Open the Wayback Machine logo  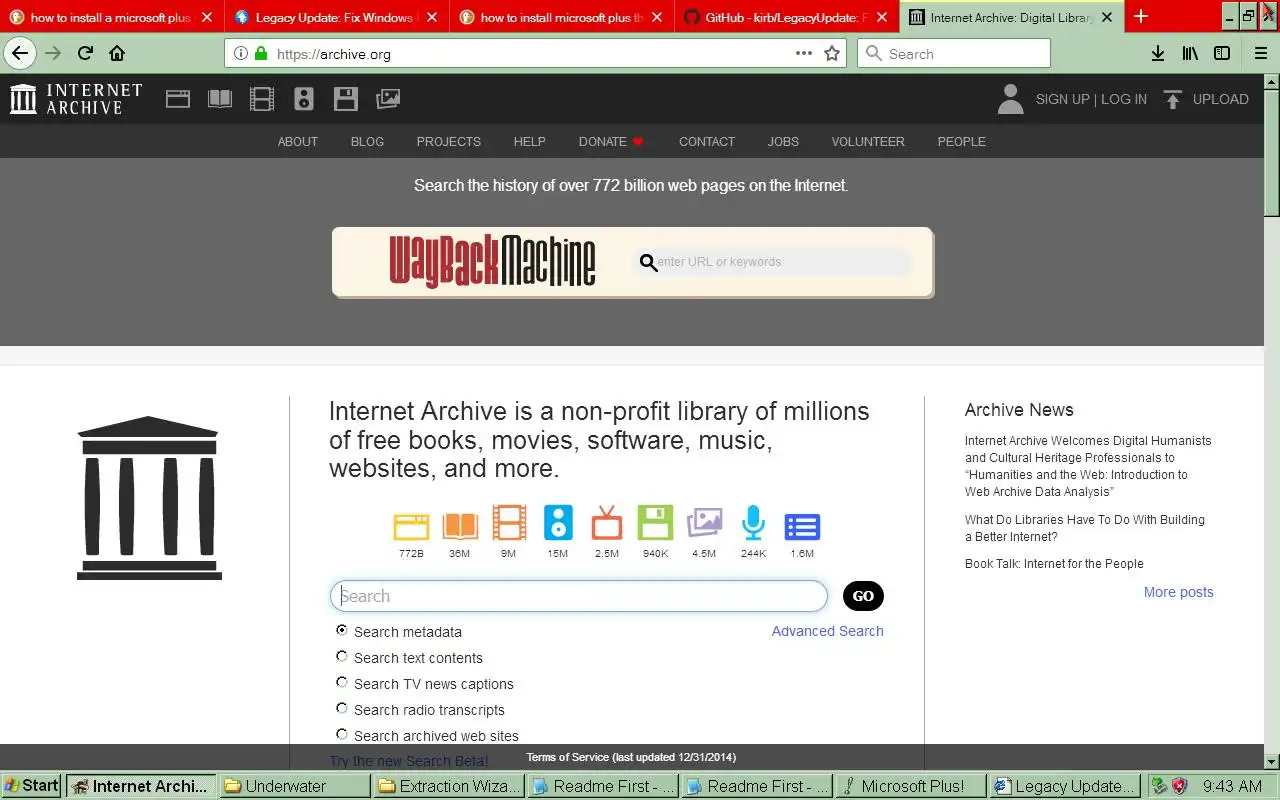(x=492, y=261)
